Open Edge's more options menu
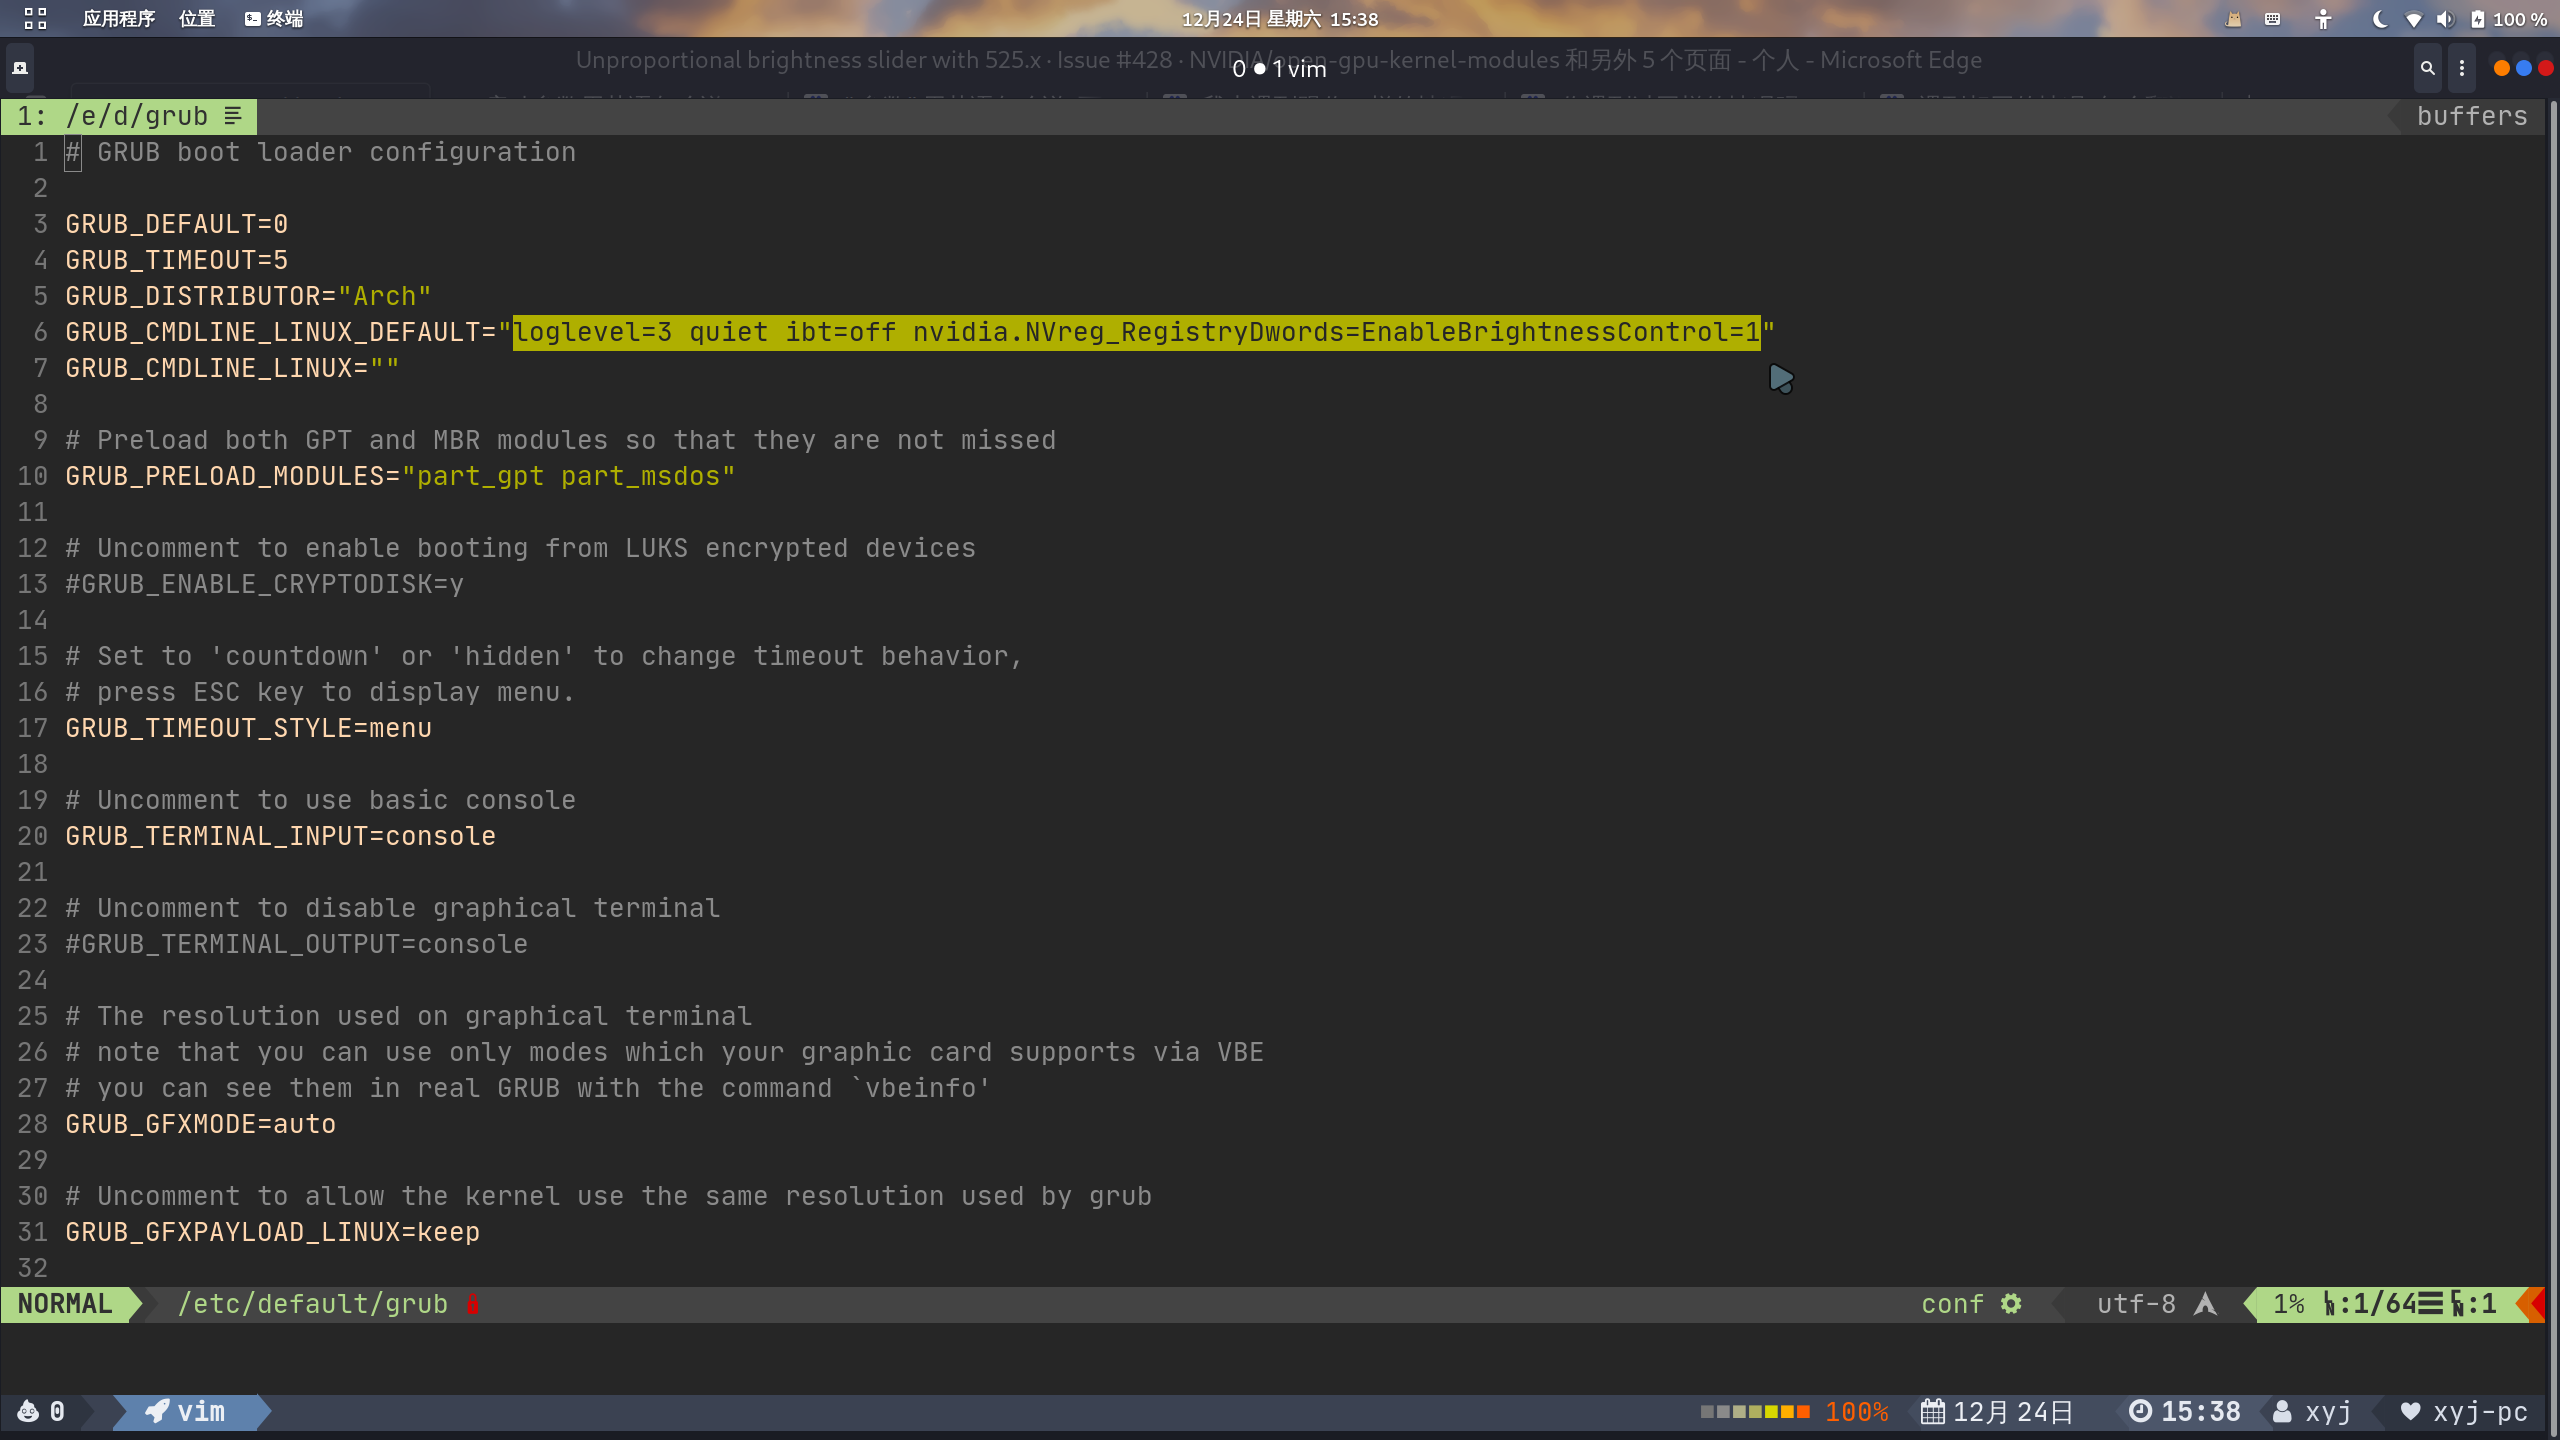The height and width of the screenshot is (1440, 2560). click(x=2462, y=68)
